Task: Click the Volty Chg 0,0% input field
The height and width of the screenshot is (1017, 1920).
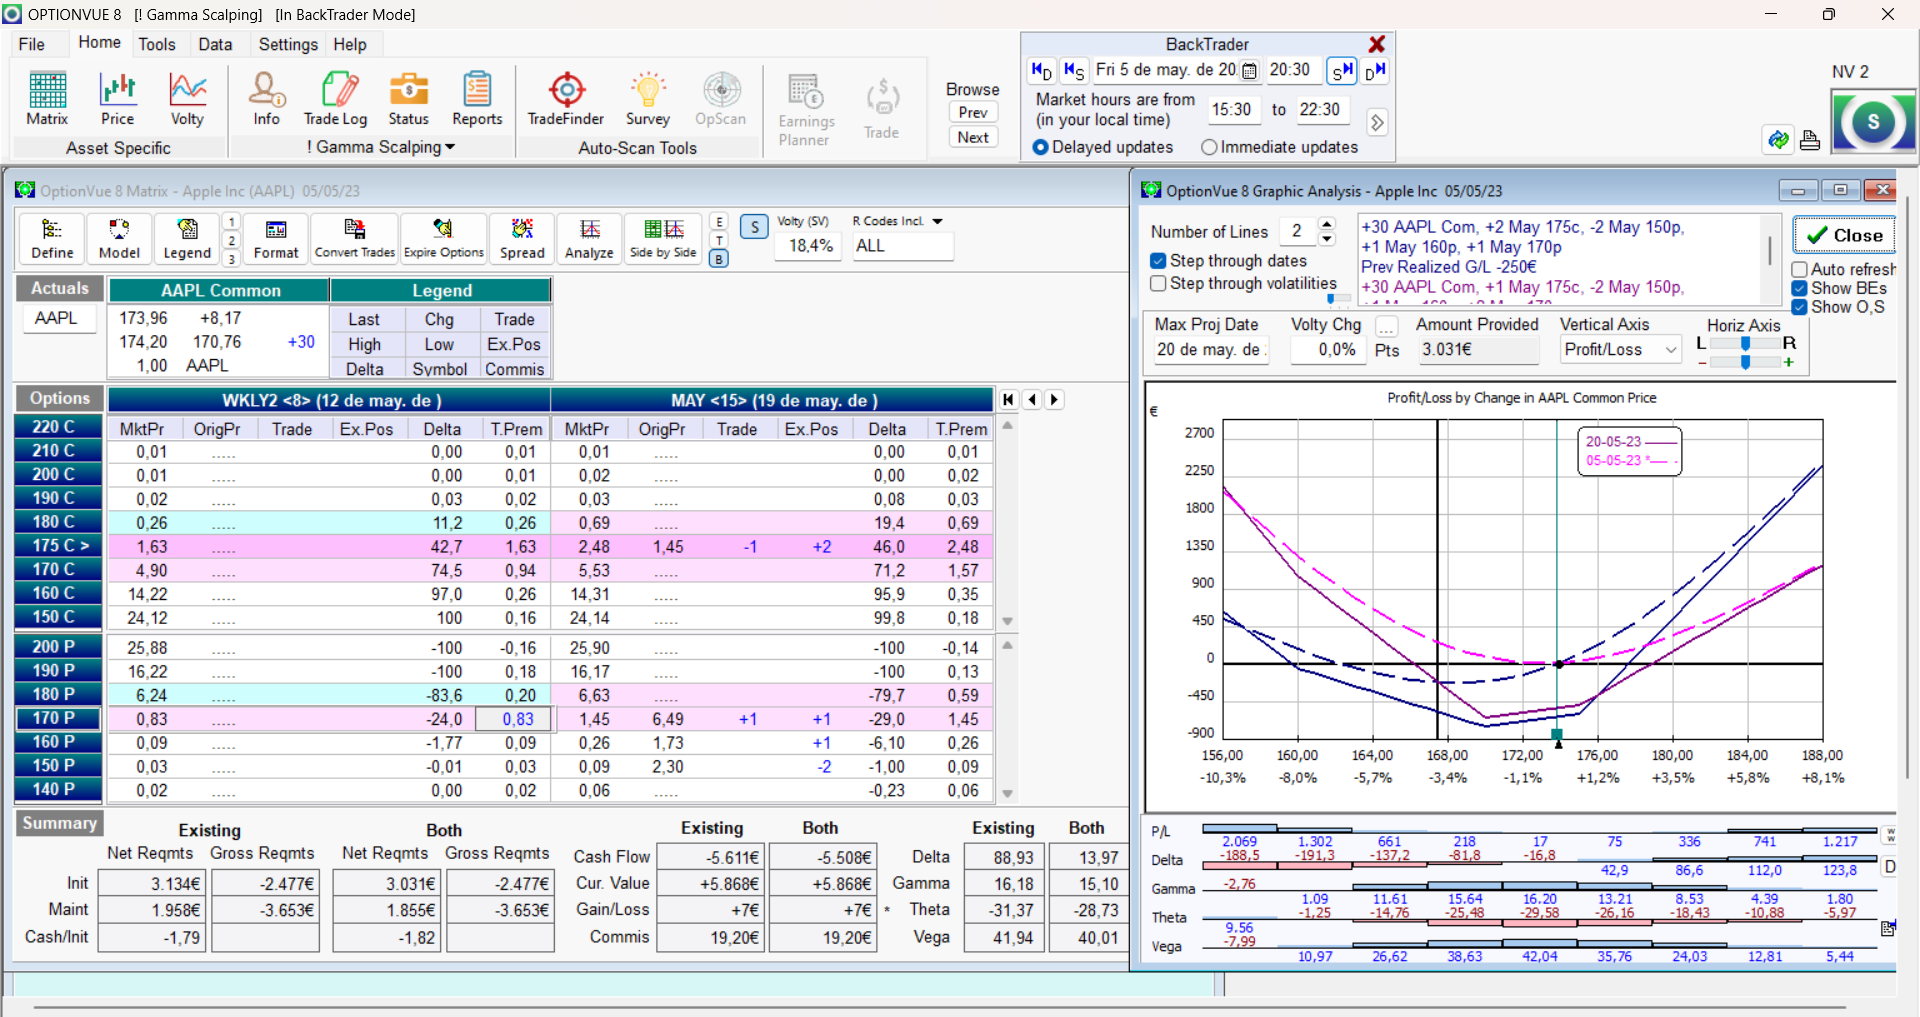Action: pyautogui.click(x=1328, y=350)
